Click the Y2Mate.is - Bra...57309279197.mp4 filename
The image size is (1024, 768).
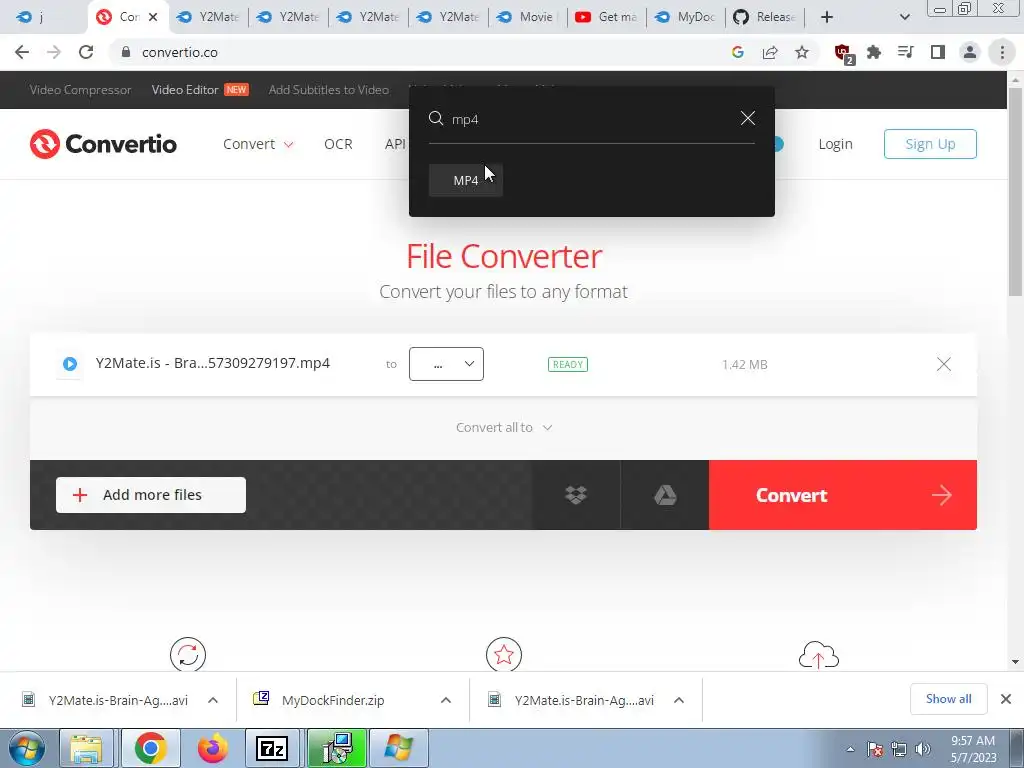(x=213, y=363)
